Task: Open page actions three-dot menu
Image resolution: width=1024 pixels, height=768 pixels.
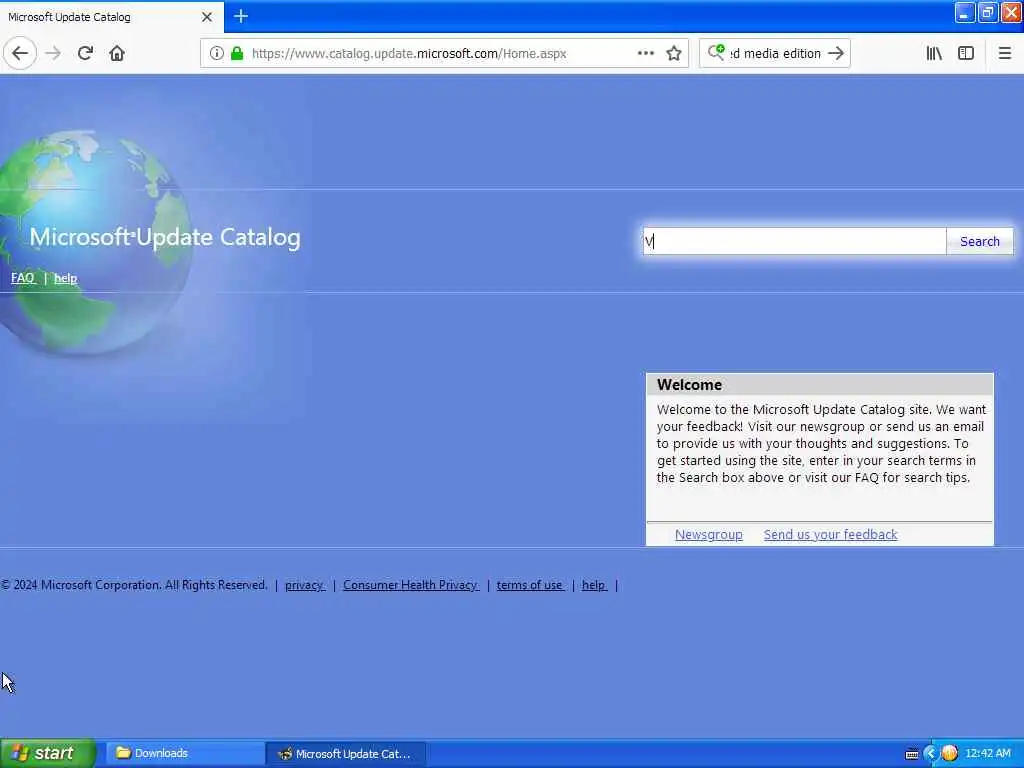Action: click(x=646, y=54)
